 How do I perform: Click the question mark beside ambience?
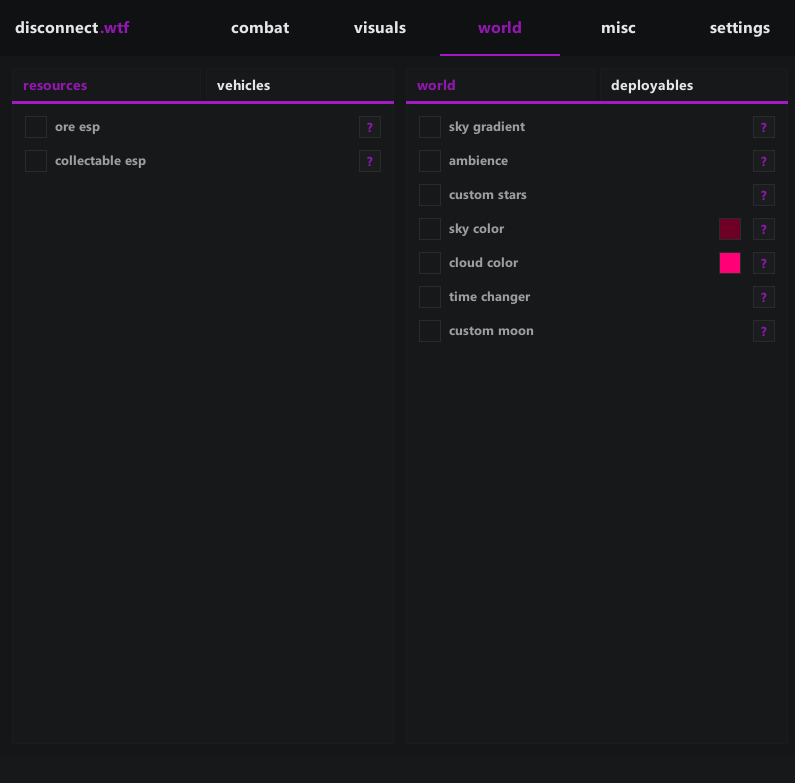(x=764, y=161)
